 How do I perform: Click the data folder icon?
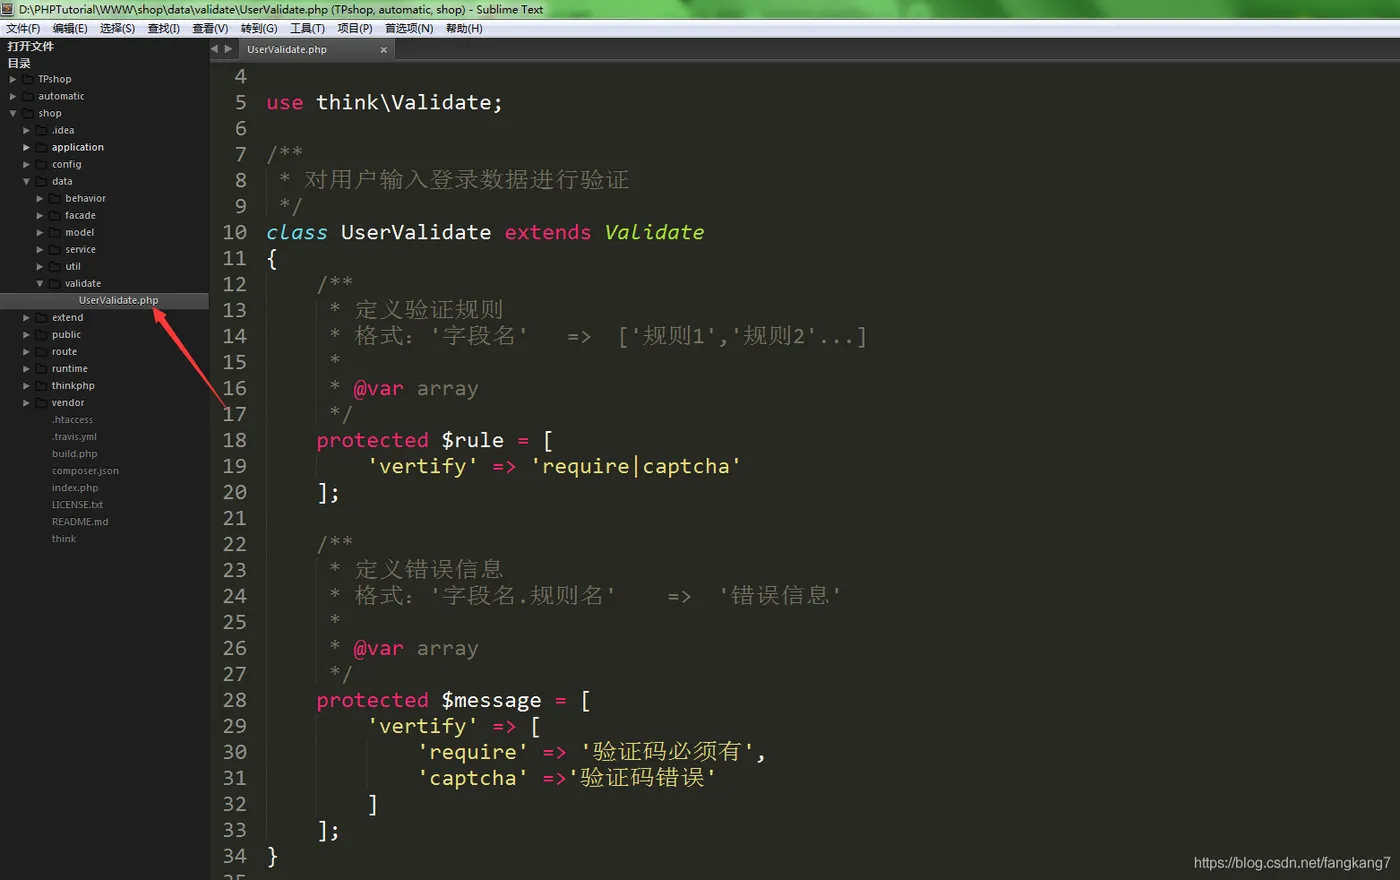pos(42,181)
